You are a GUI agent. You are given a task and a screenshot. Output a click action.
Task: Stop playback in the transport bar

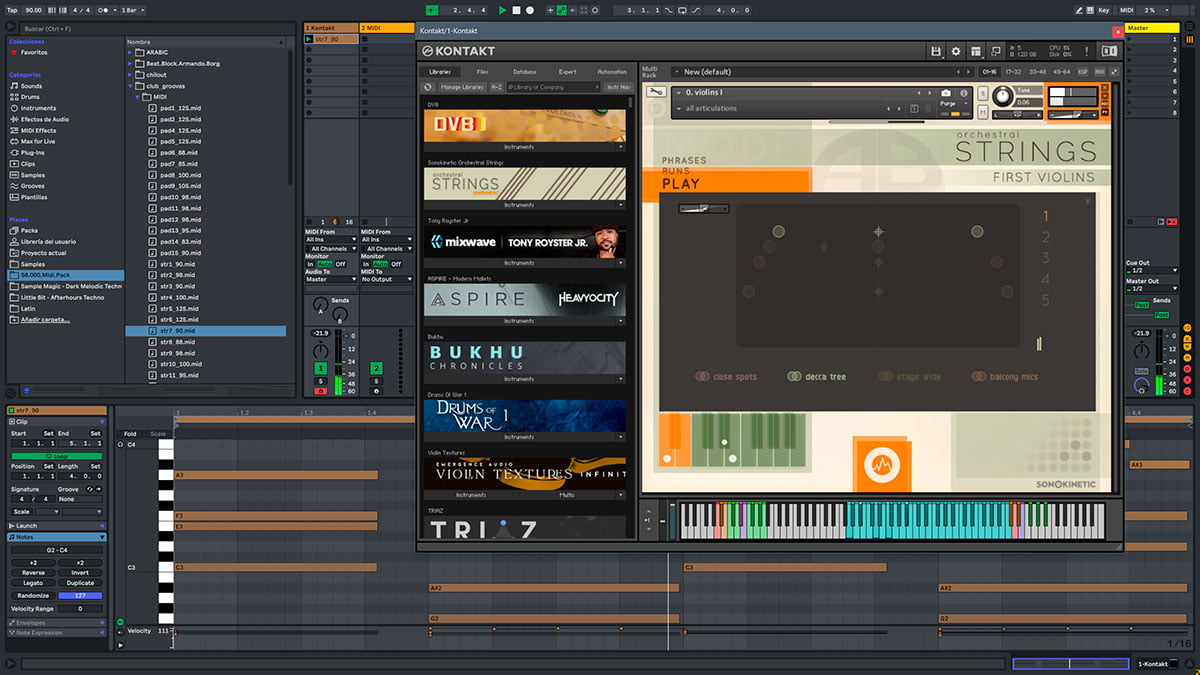pyautogui.click(x=516, y=10)
